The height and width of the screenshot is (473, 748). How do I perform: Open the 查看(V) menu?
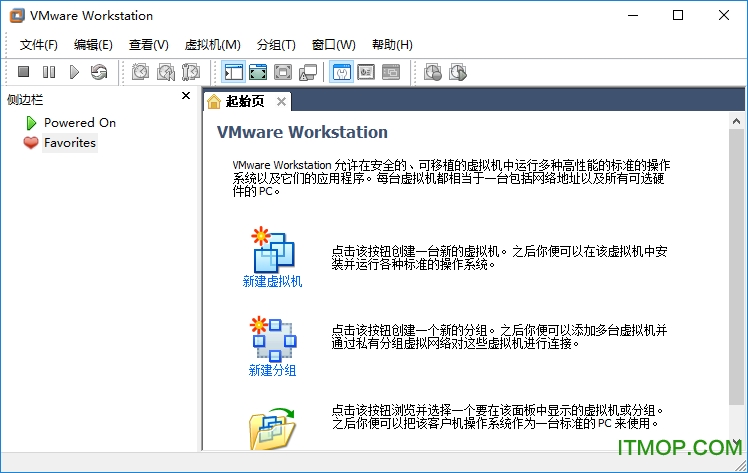[x=148, y=45]
